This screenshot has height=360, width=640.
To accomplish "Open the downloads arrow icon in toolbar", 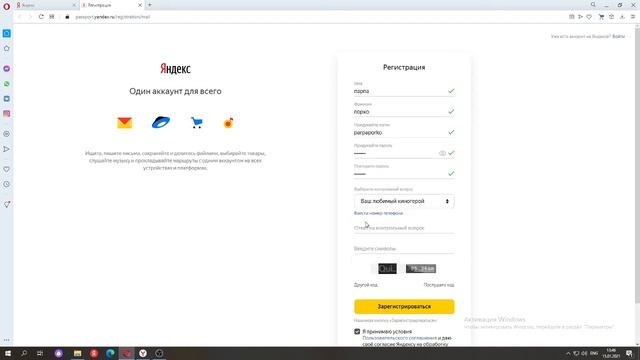I will click(622, 17).
